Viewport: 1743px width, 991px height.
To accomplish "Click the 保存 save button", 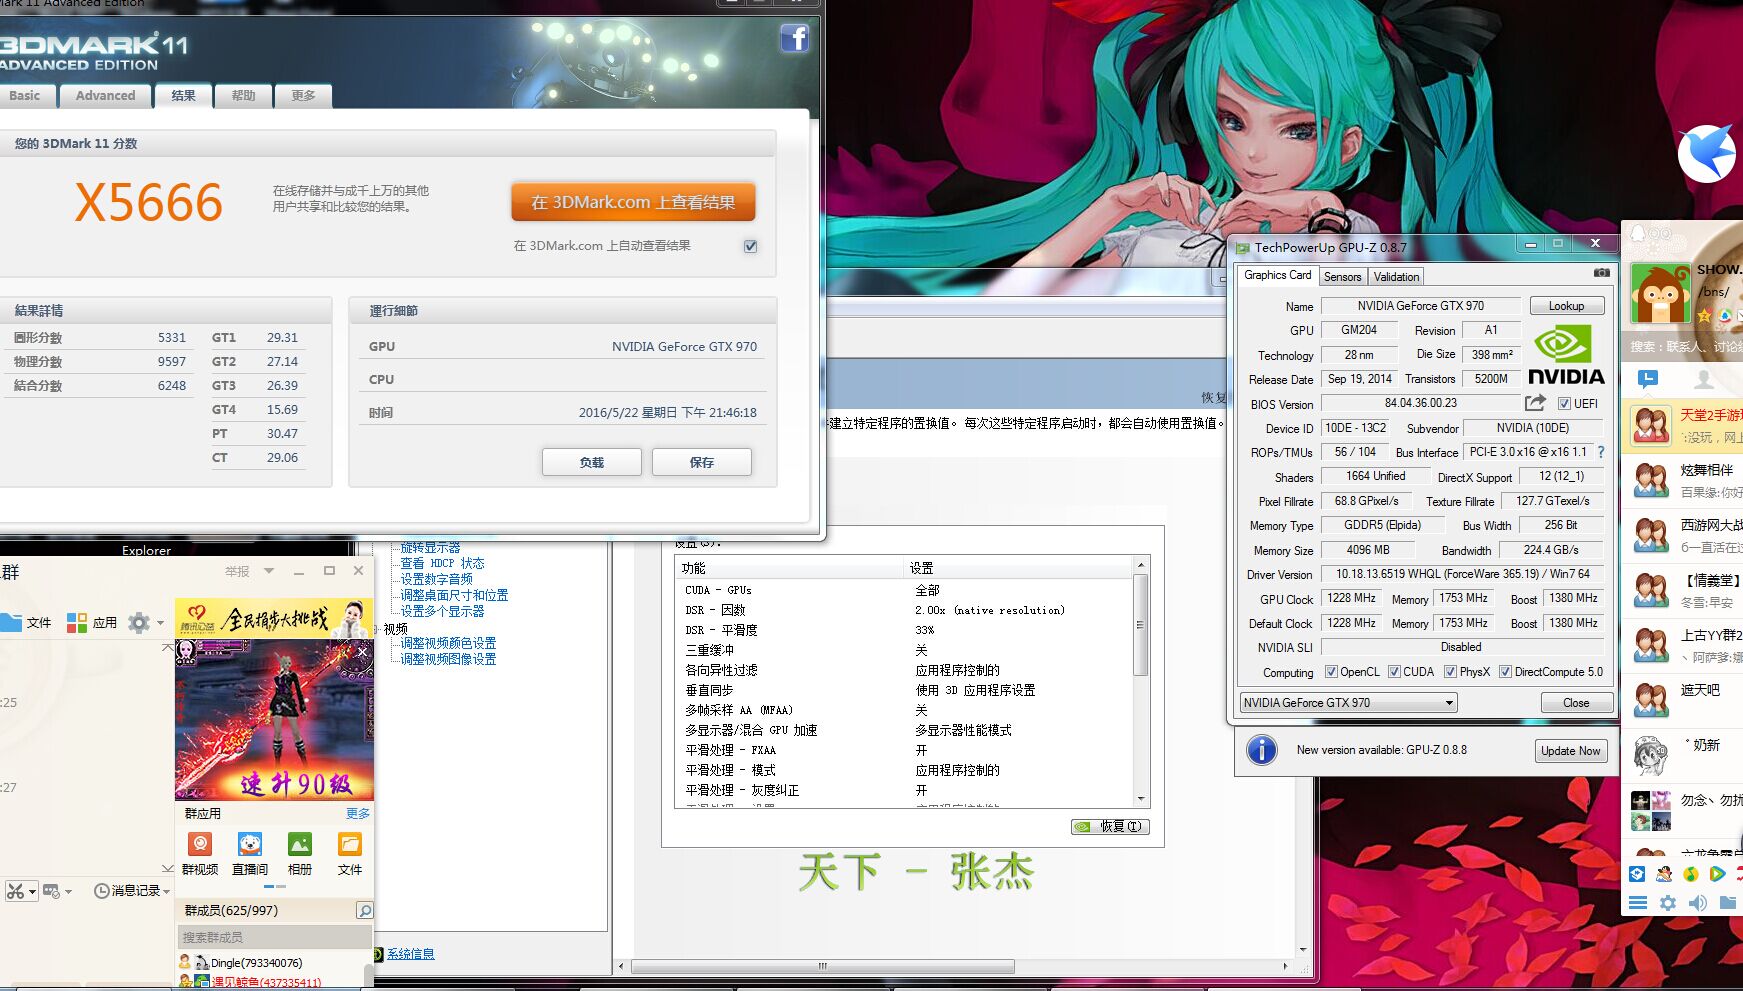I will click(x=702, y=462).
